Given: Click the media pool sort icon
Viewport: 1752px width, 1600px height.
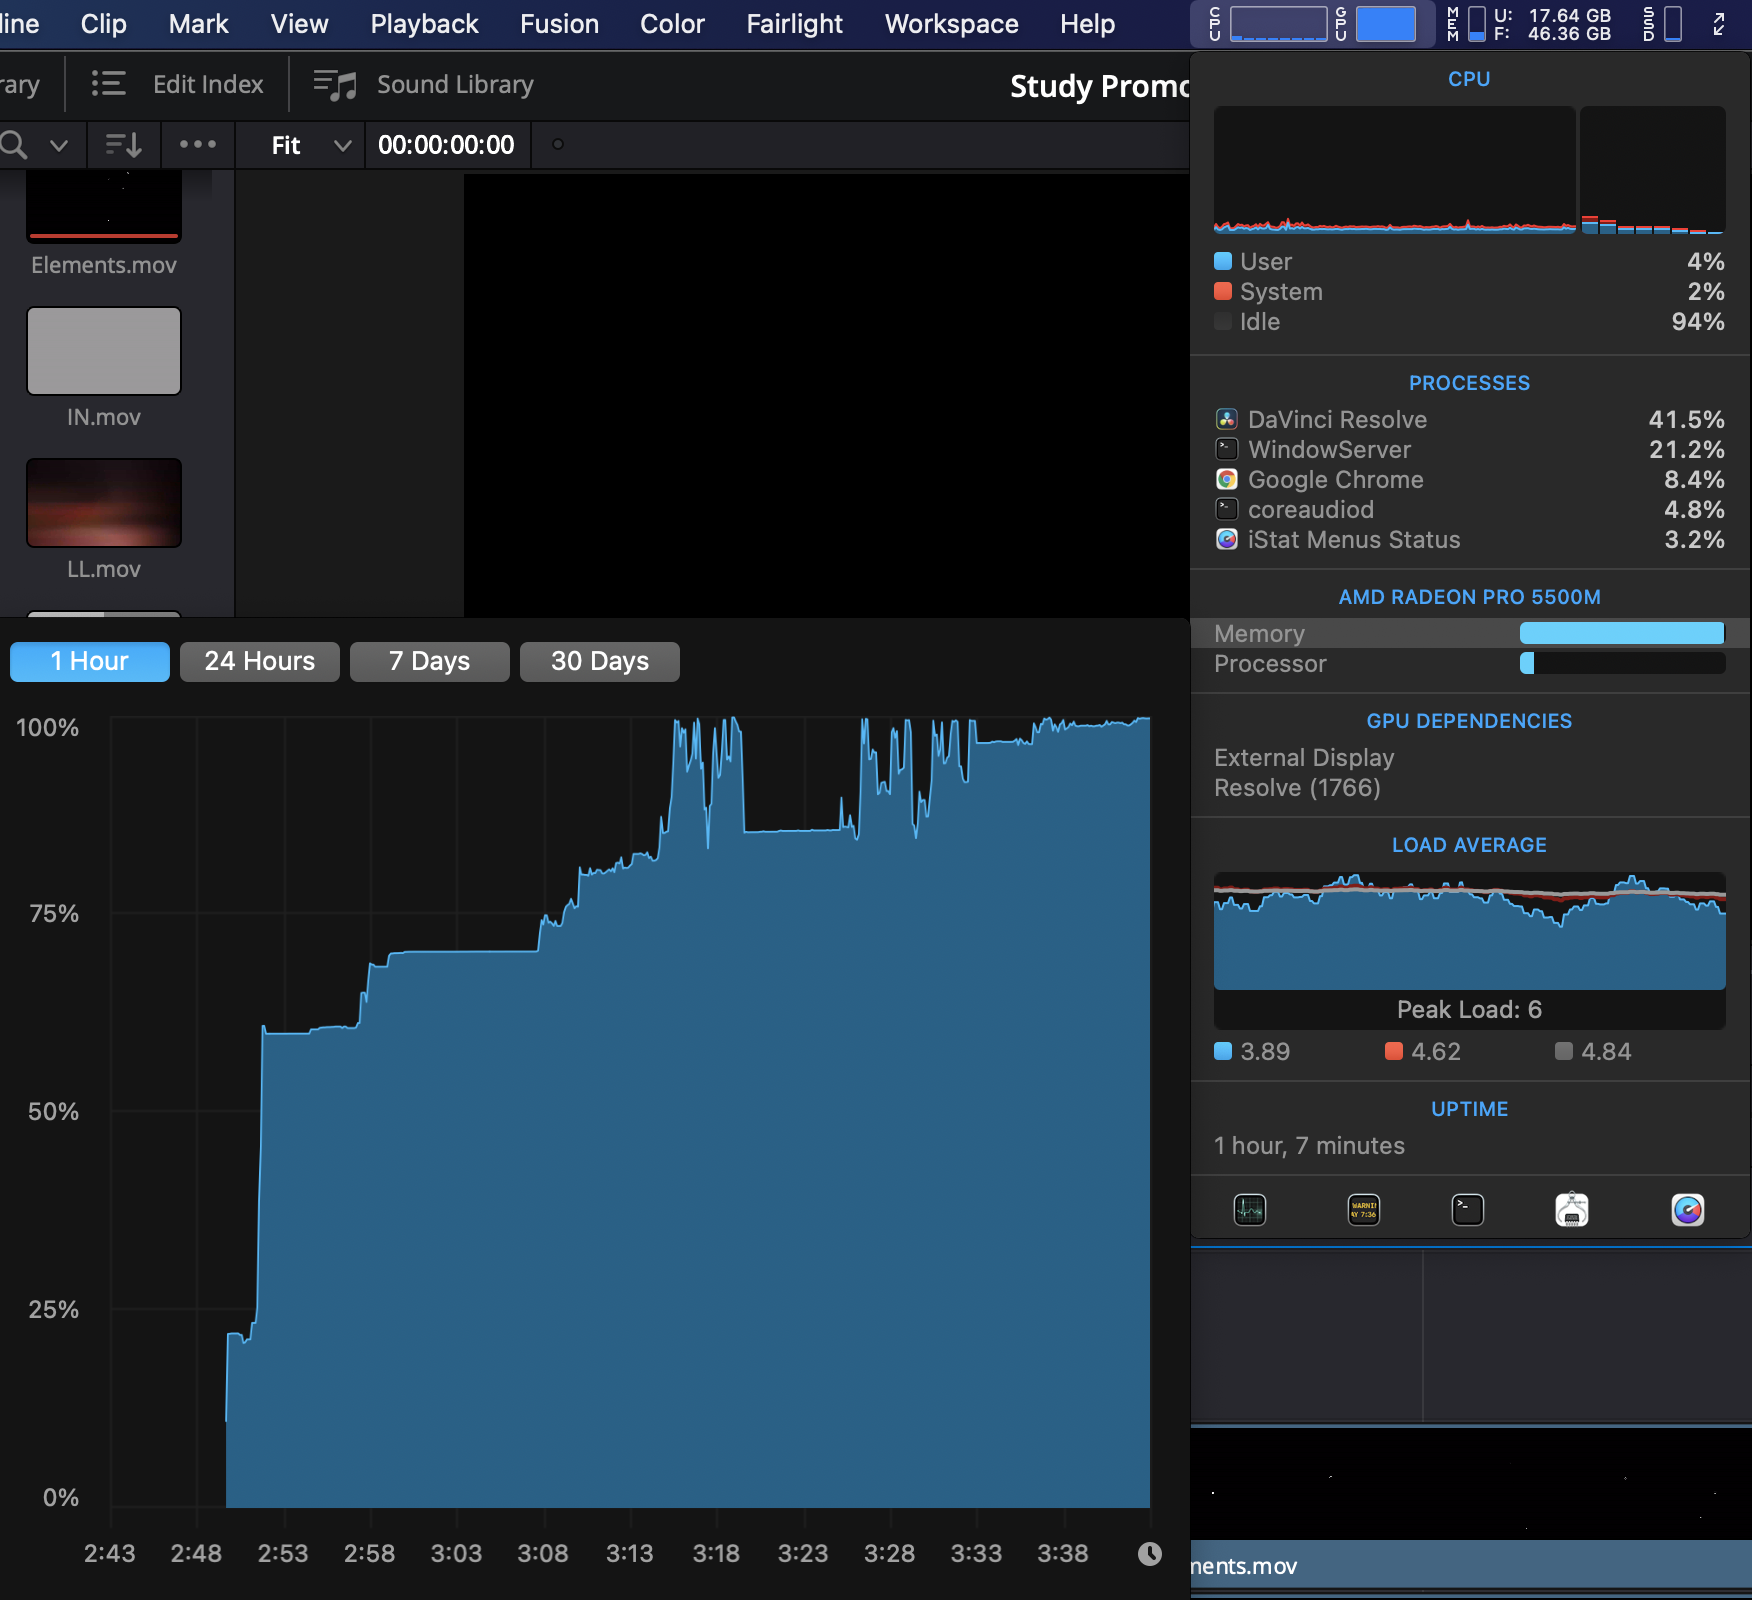Looking at the screenshot, I should click(124, 145).
